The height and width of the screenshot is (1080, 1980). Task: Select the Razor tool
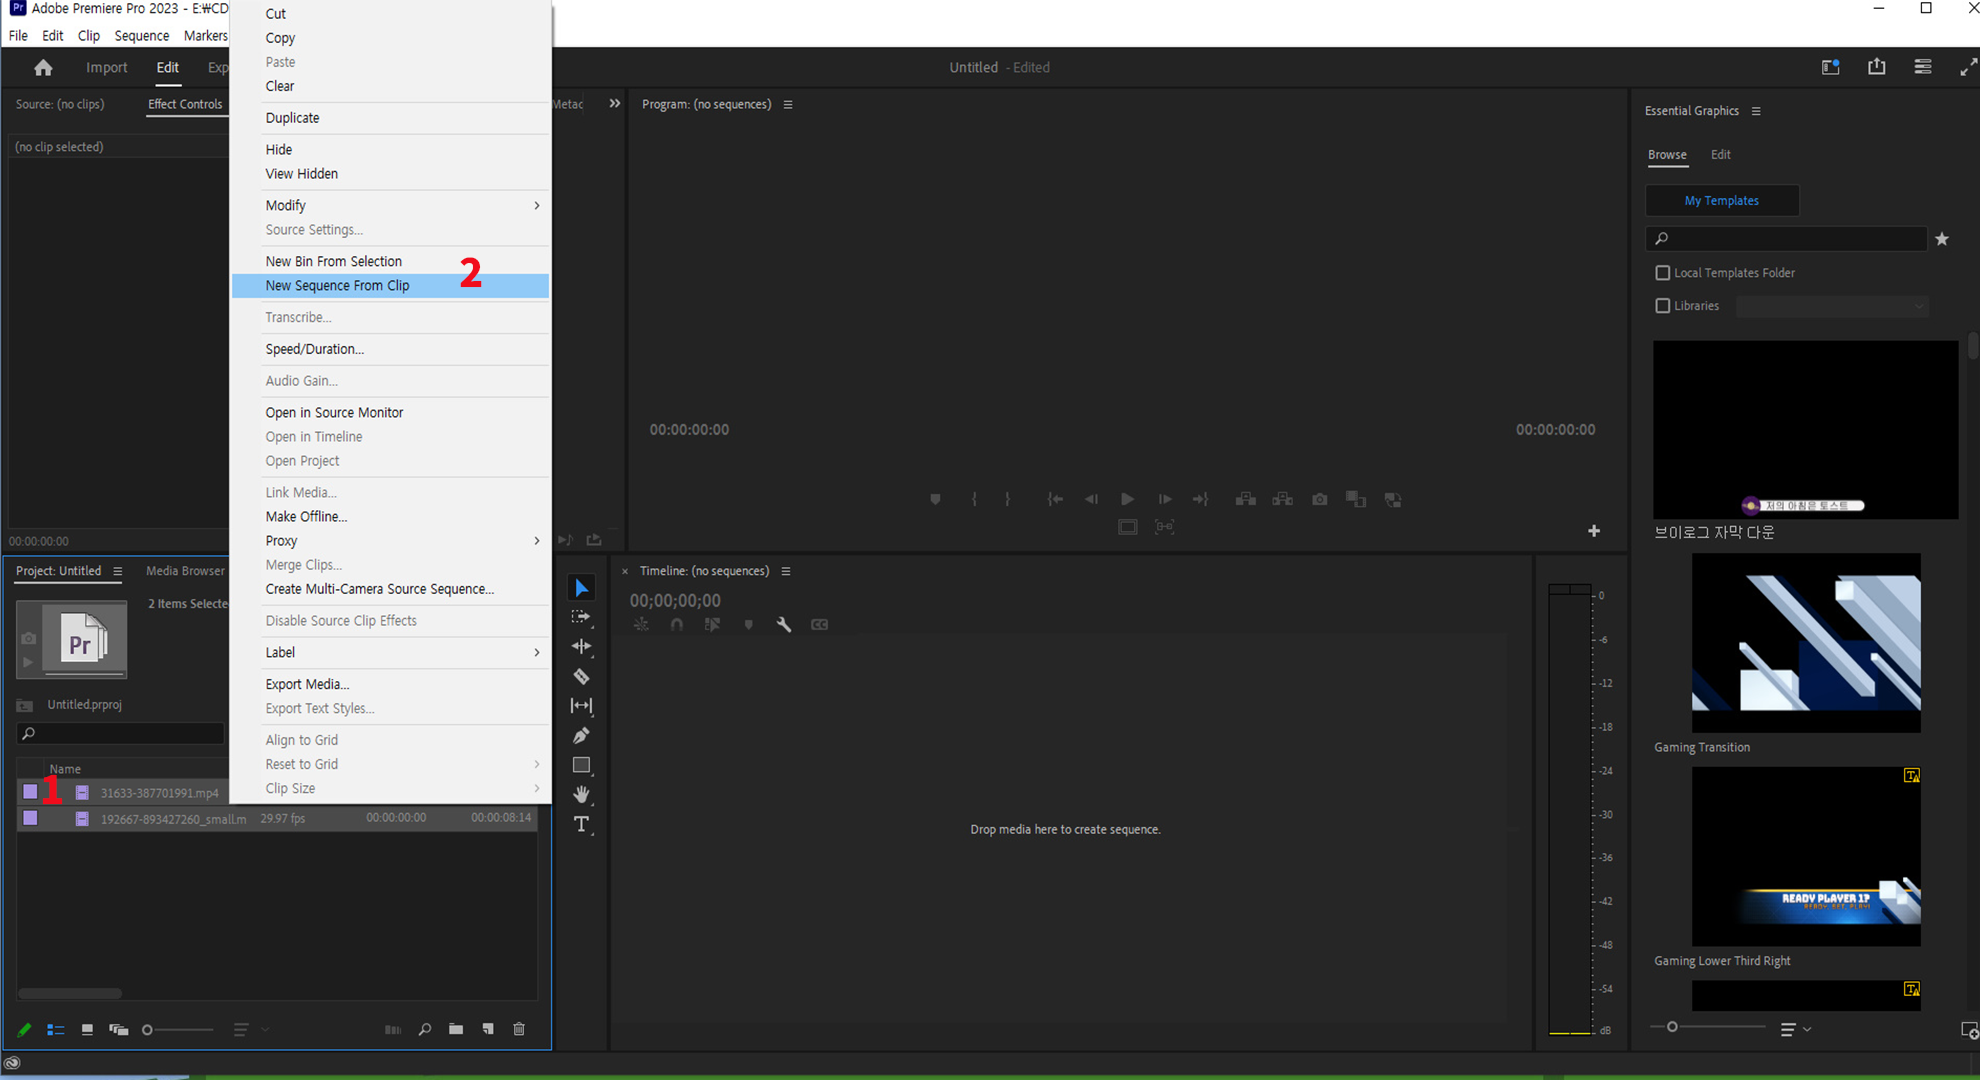(581, 677)
